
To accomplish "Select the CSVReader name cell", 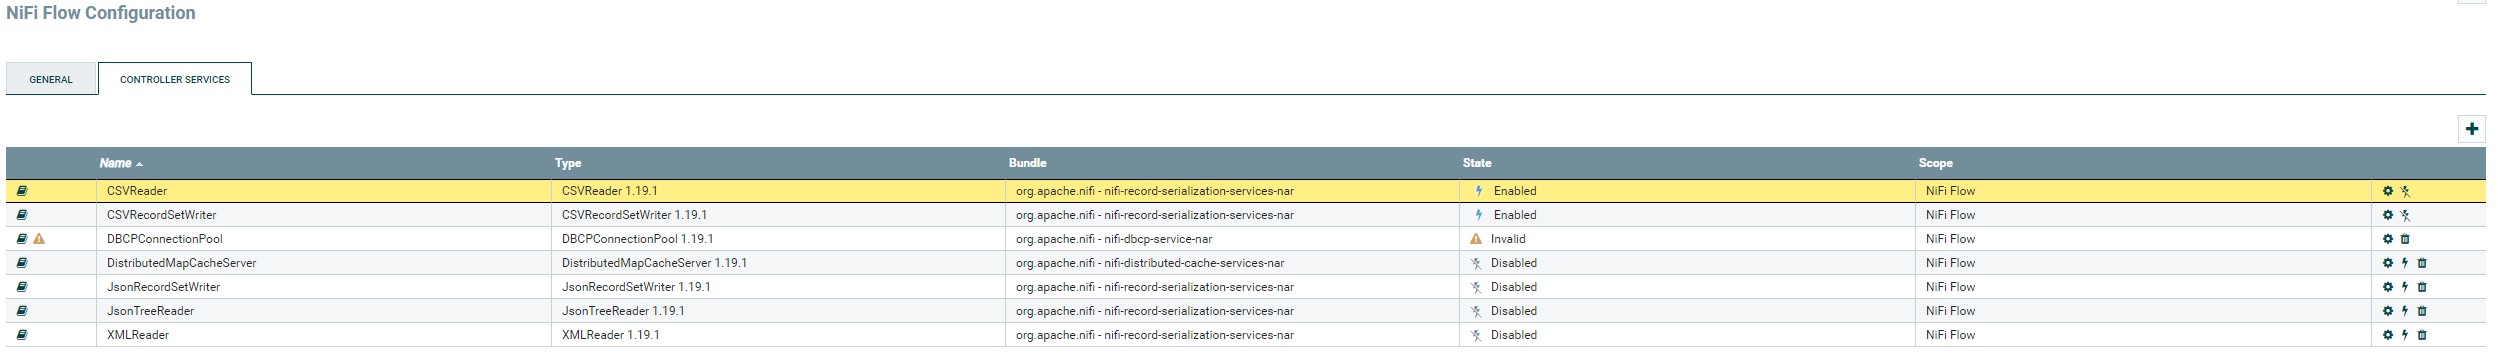I will point(323,191).
